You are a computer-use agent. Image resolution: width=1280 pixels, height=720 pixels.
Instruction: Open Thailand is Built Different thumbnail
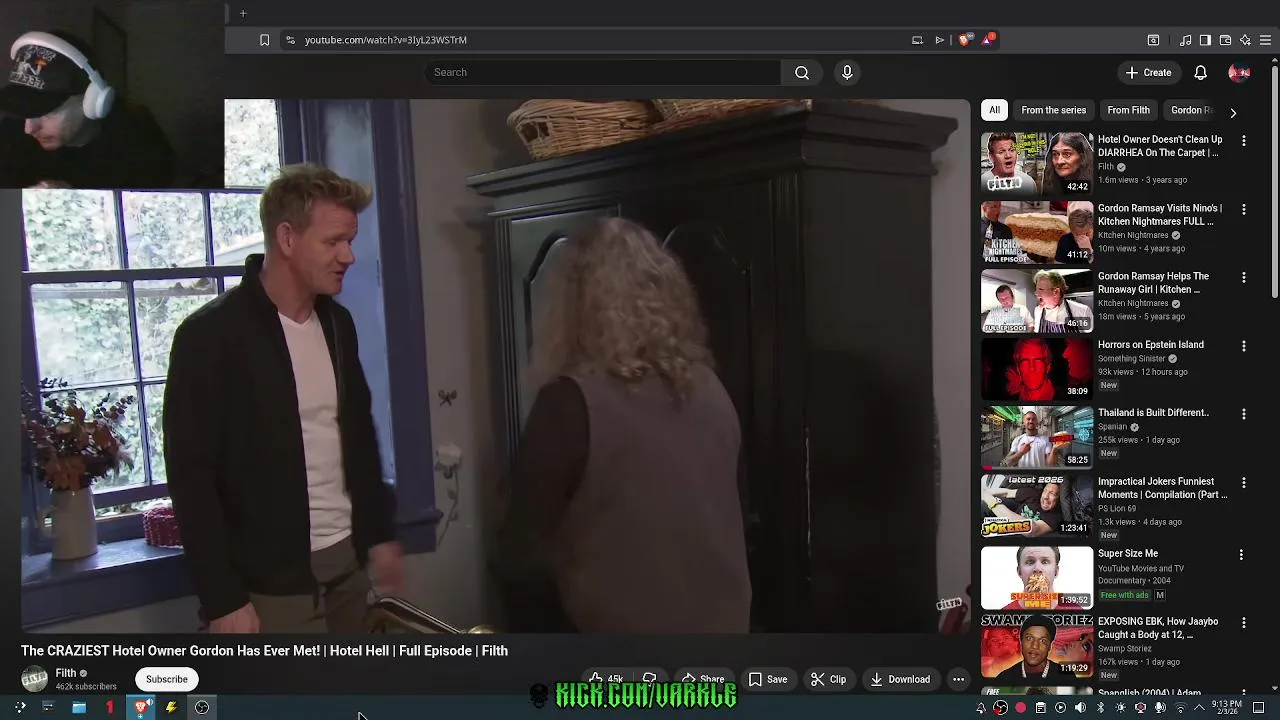(1037, 438)
